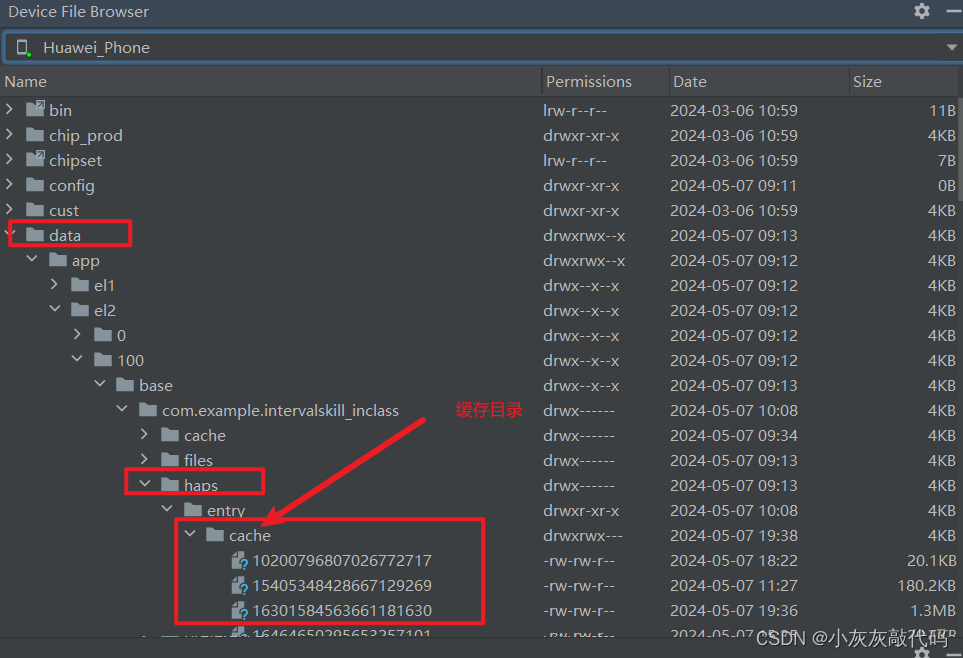Open the Huawei_Phone device dropdown
The image size is (963, 658).
pos(951,47)
